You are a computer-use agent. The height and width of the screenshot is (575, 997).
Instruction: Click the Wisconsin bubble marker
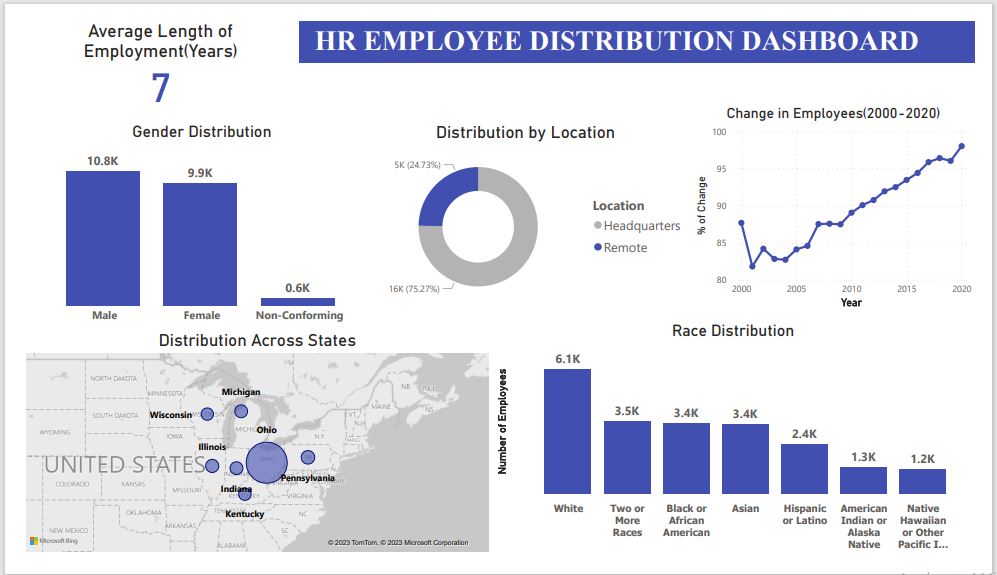click(x=207, y=414)
